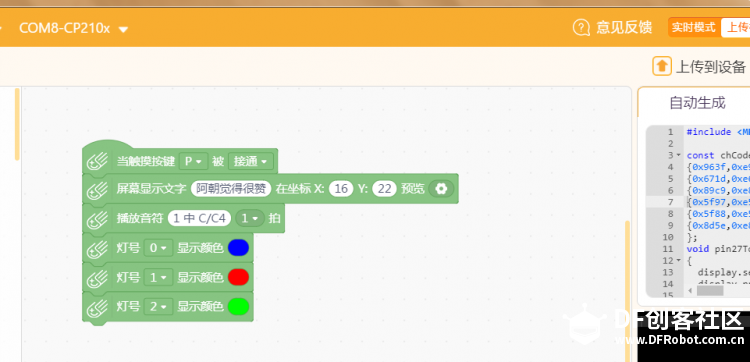Click 上传到设备 upload to device
The image size is (750, 362).
tap(710, 67)
